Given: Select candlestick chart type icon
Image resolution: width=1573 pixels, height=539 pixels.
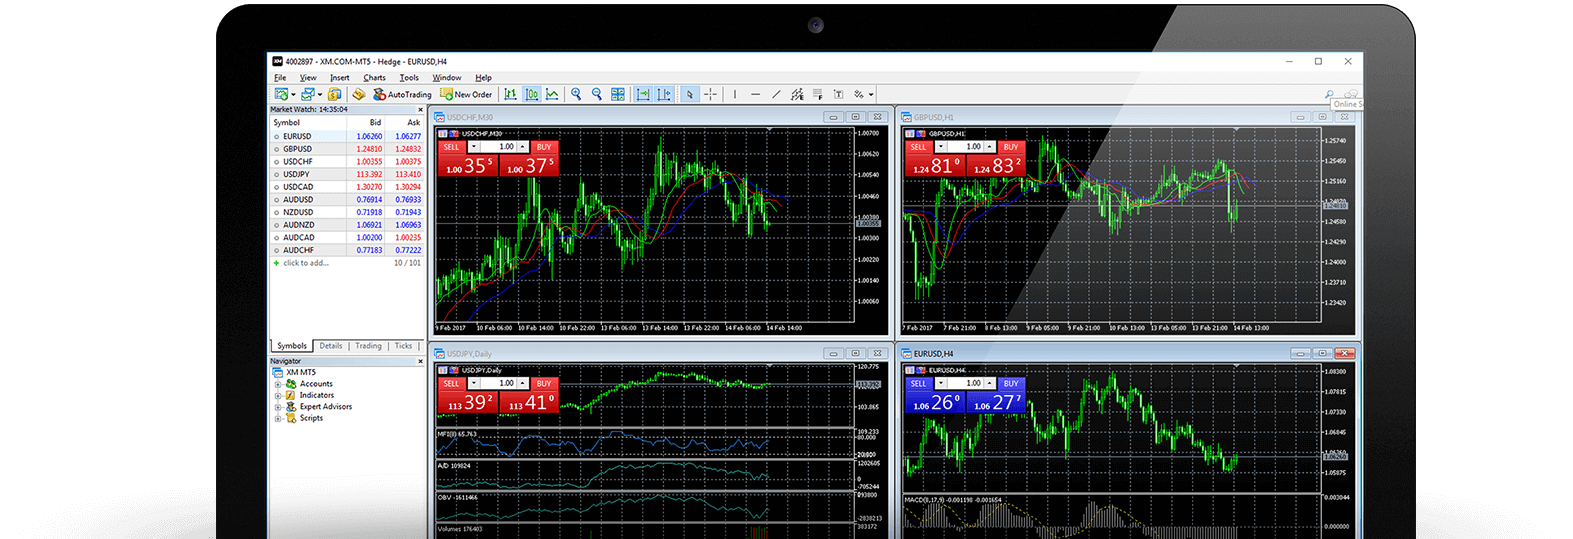Looking at the screenshot, I should 531,94.
